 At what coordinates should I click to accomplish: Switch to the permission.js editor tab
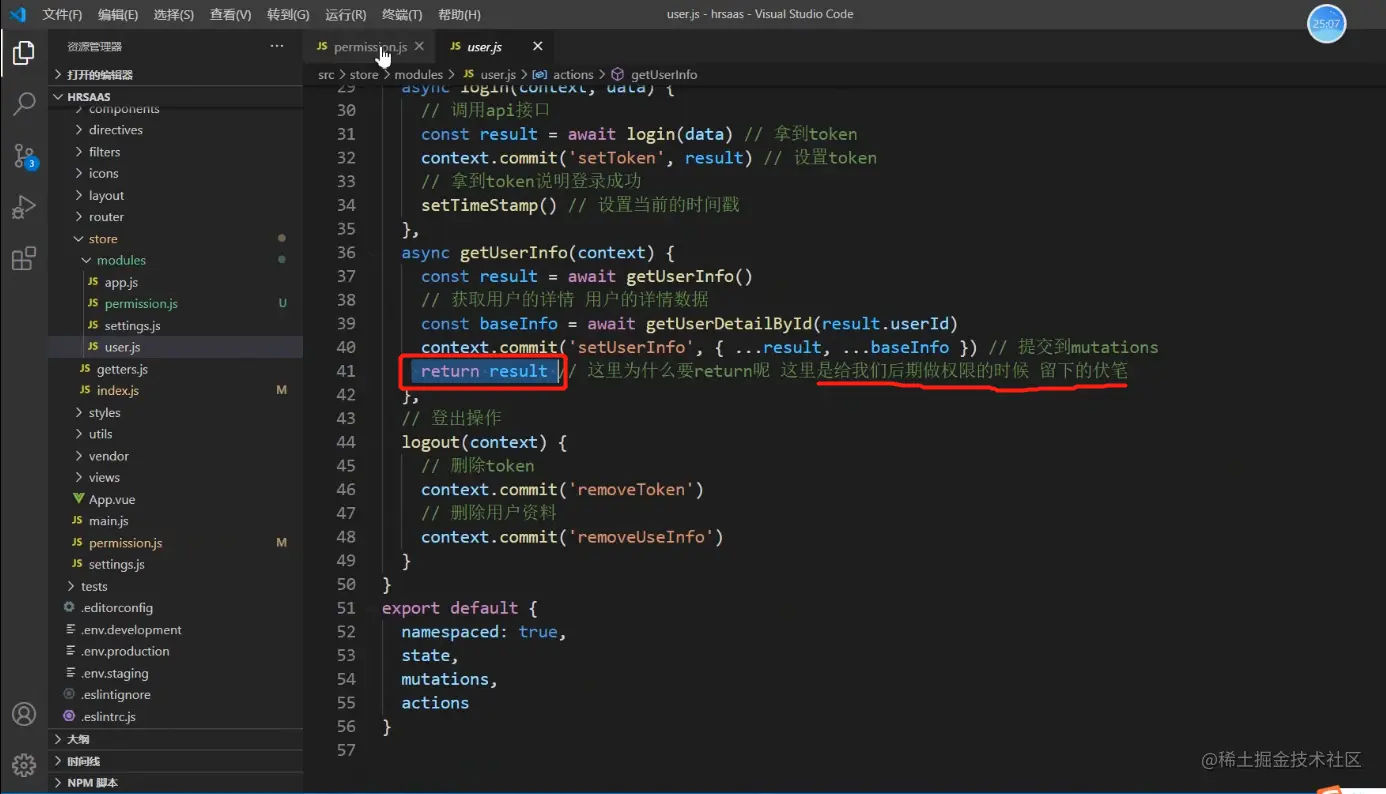[370, 46]
